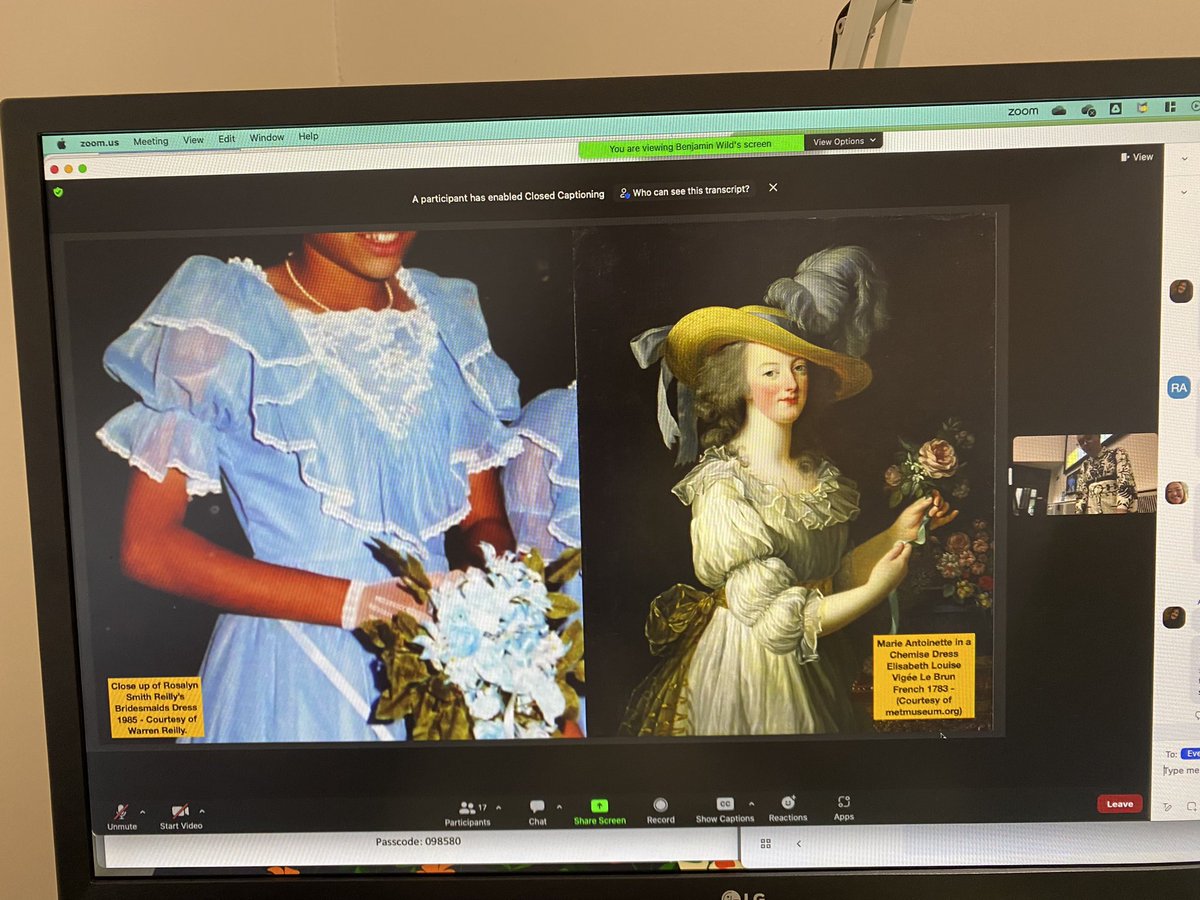Collapse chat panel with top chevron
This screenshot has height=900, width=1200.
tap(1186, 159)
